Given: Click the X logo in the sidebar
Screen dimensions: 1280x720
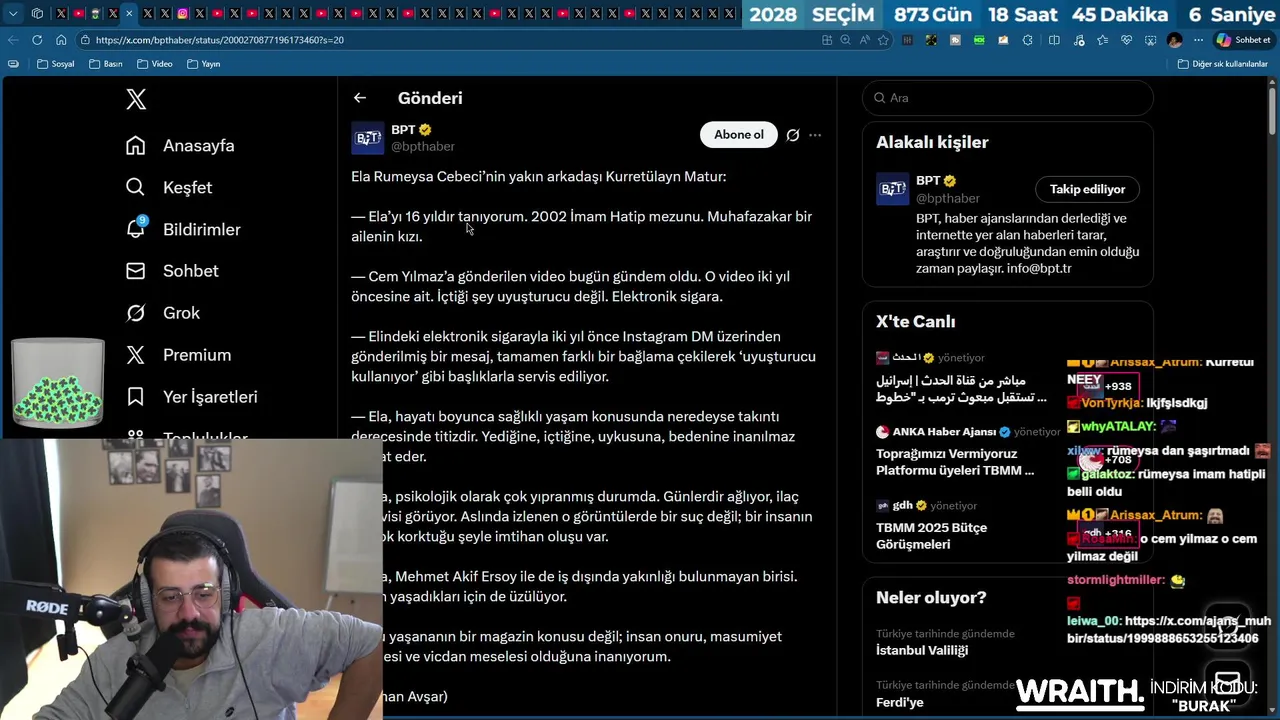Looking at the screenshot, I should [136, 99].
